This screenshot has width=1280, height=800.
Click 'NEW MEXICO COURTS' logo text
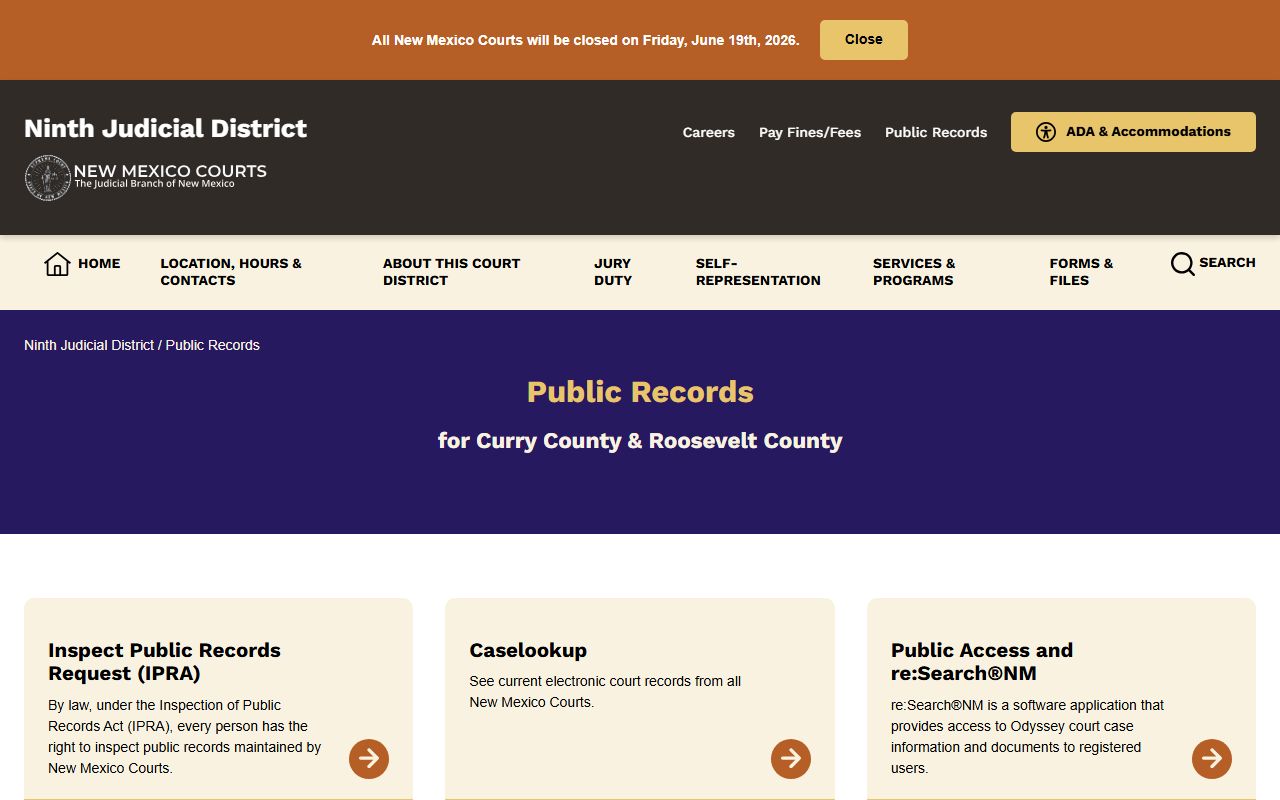170,171
